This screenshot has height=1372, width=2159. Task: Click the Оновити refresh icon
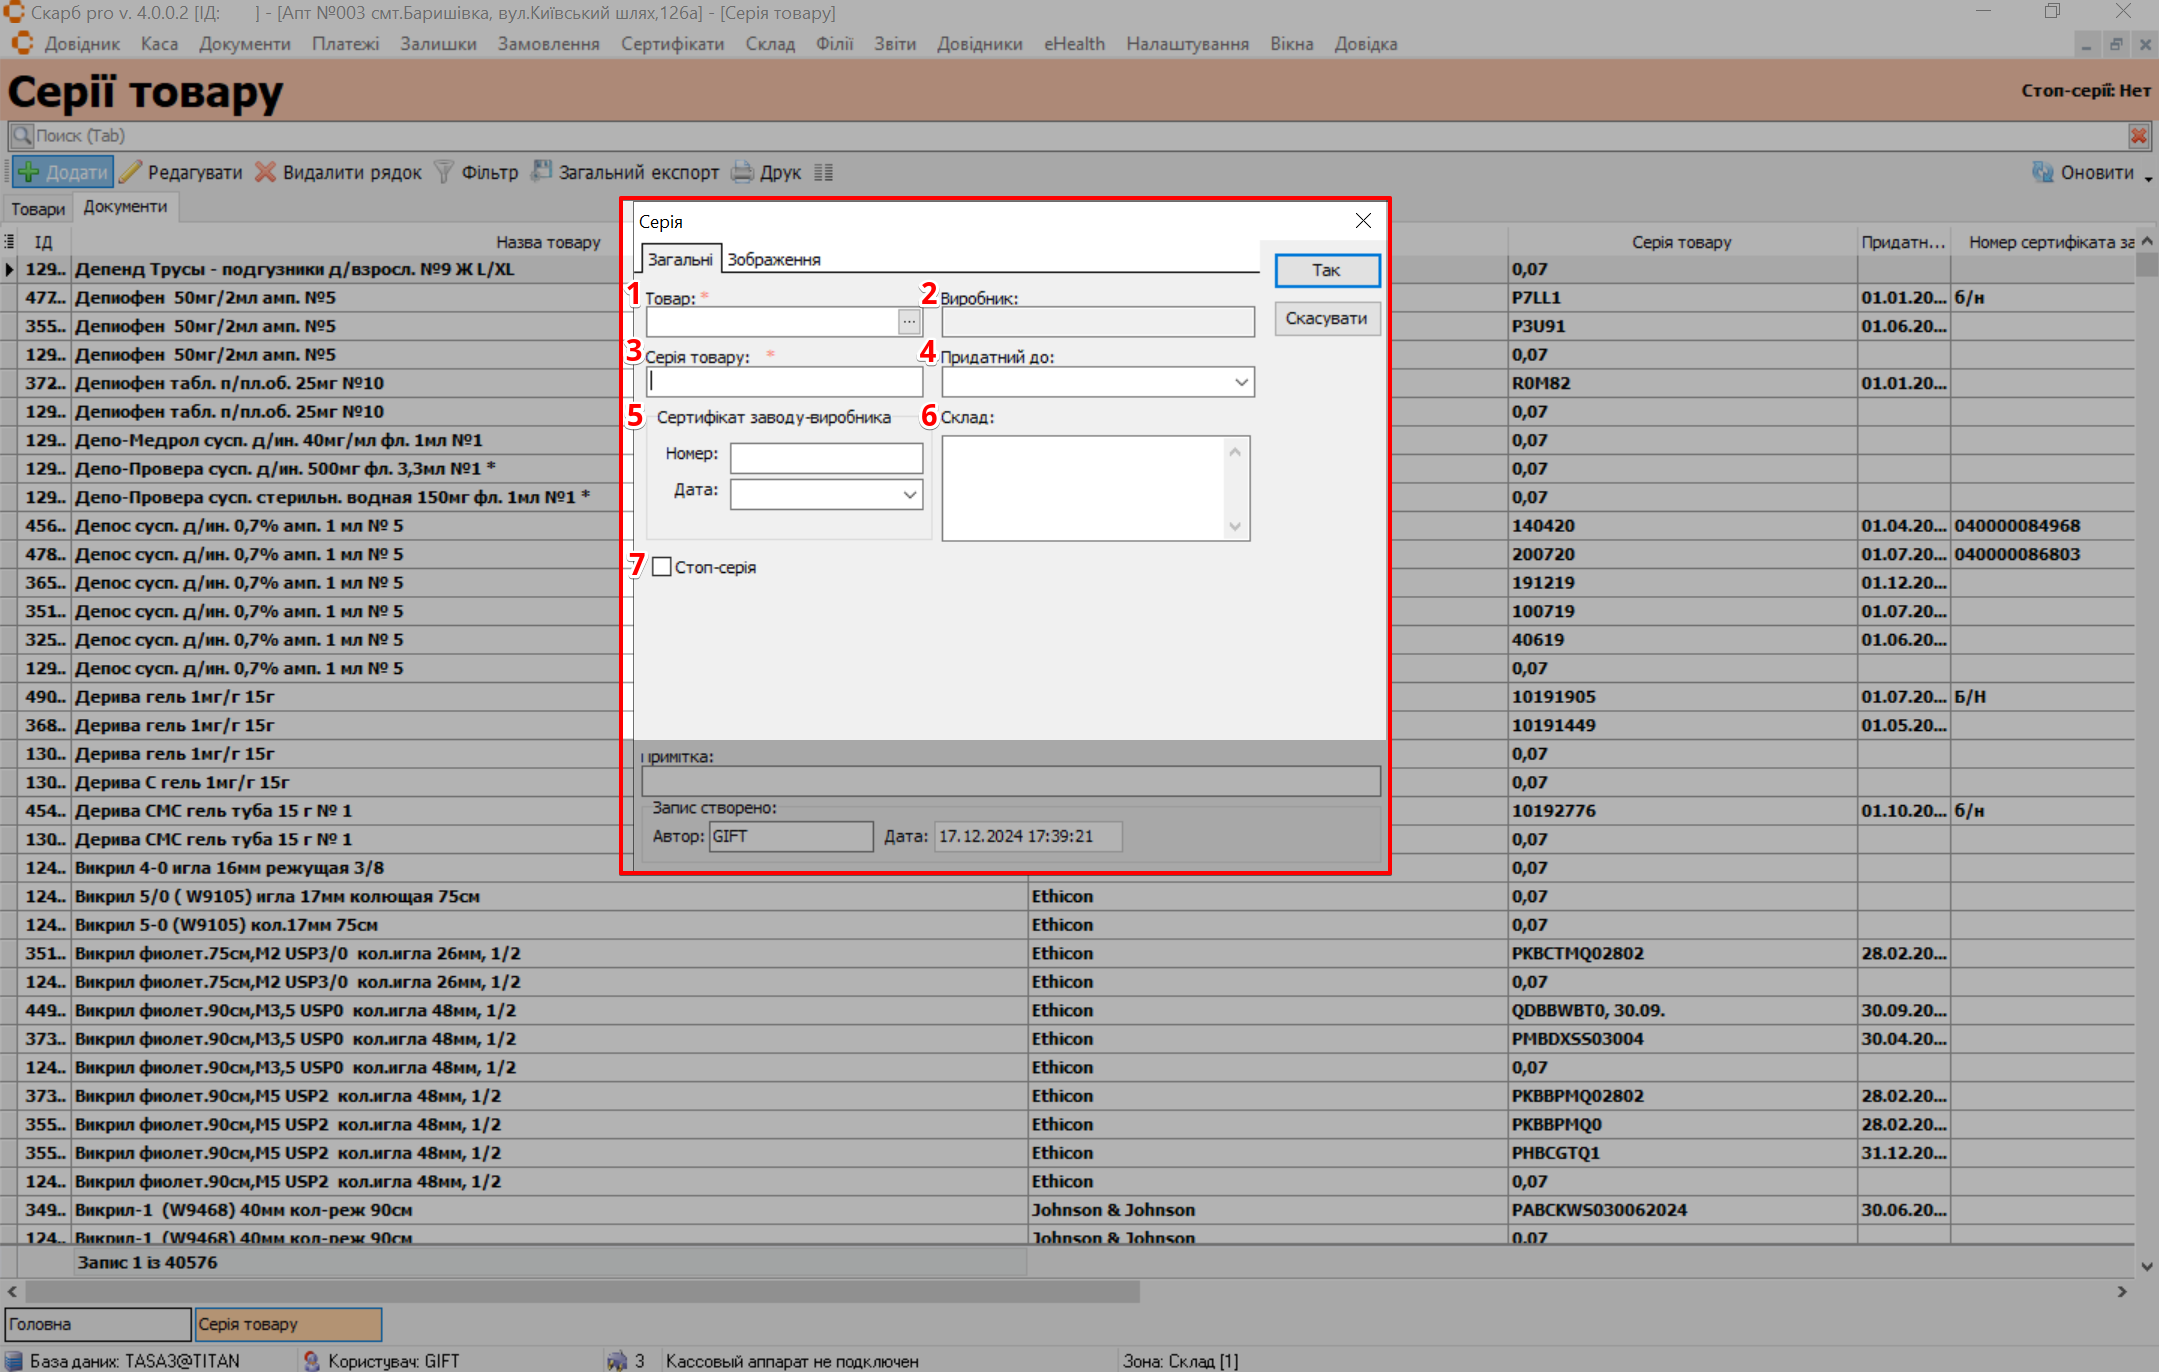2042,172
